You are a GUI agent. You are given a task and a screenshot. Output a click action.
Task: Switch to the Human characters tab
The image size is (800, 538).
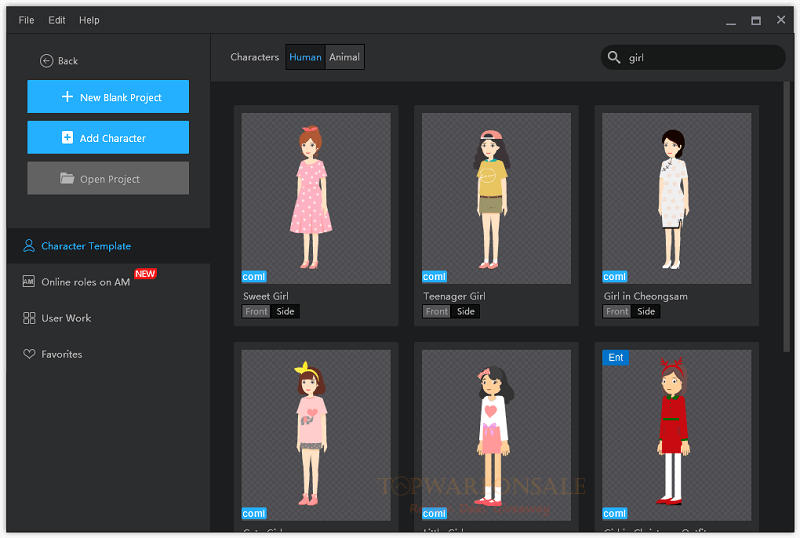click(305, 57)
